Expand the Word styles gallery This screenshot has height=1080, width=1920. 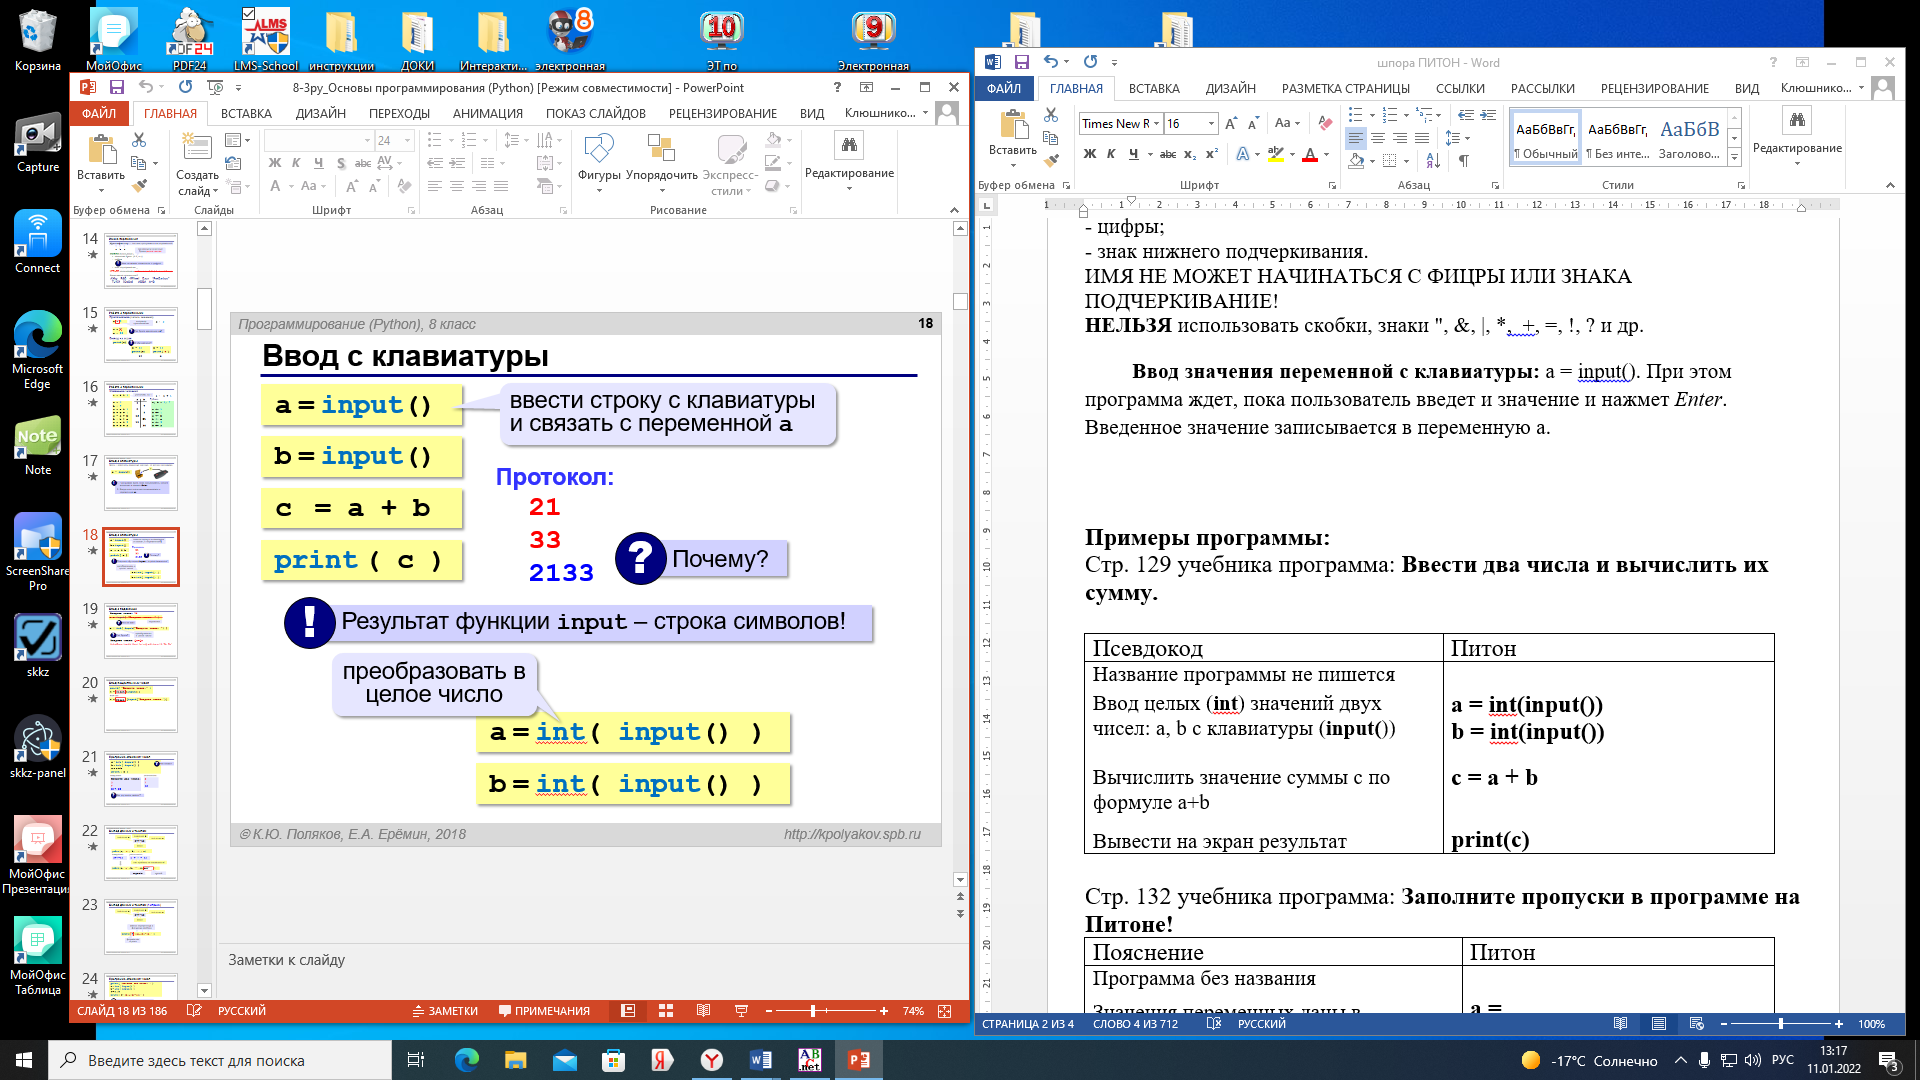[x=1734, y=158]
